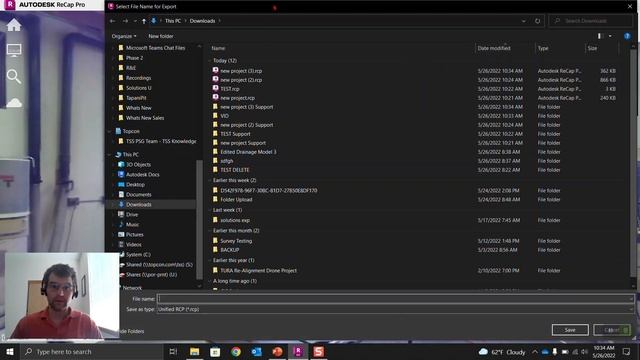This screenshot has width=640, height=360.
Task: Click the navigation pane scrollbar
Action: pyautogui.click(x=199, y=219)
